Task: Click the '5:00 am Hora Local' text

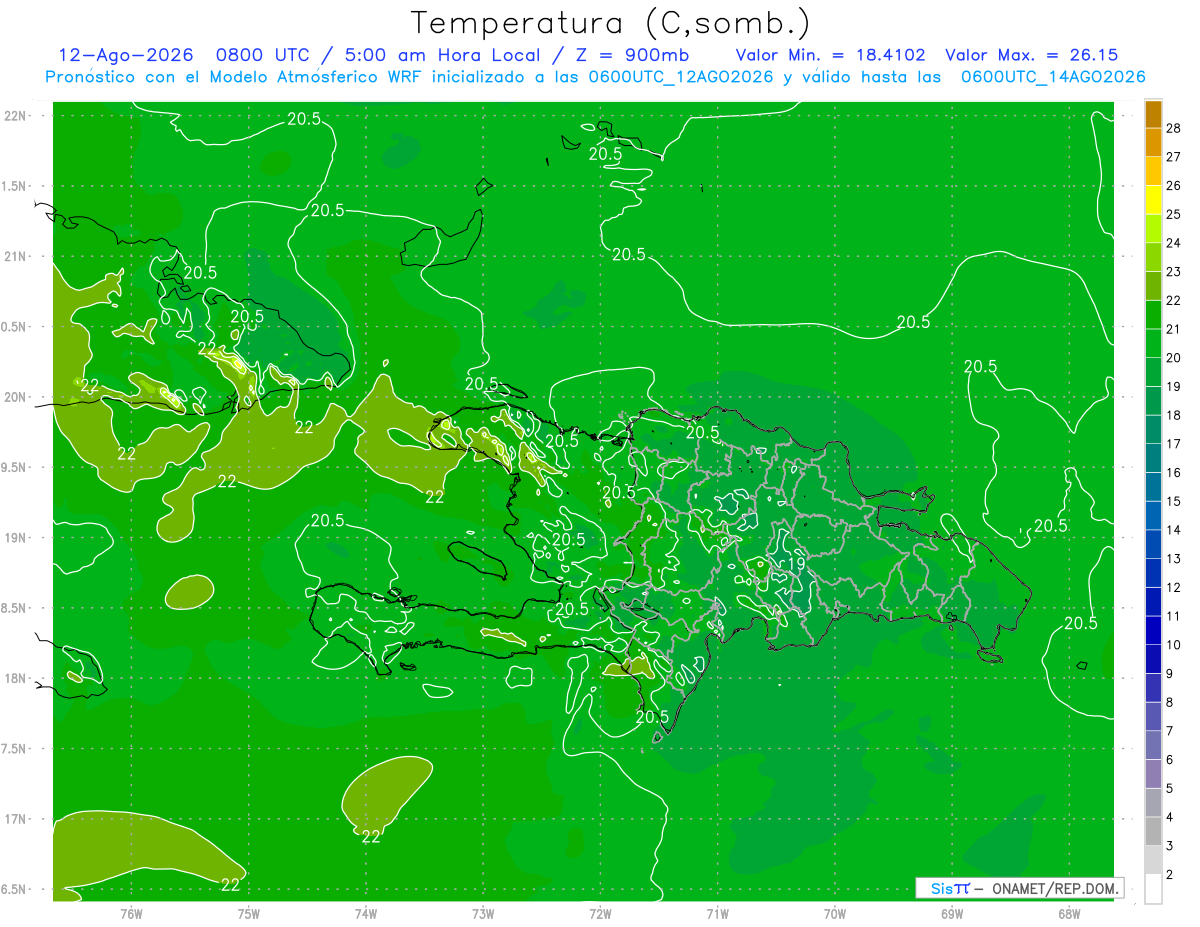Action: coord(443,55)
